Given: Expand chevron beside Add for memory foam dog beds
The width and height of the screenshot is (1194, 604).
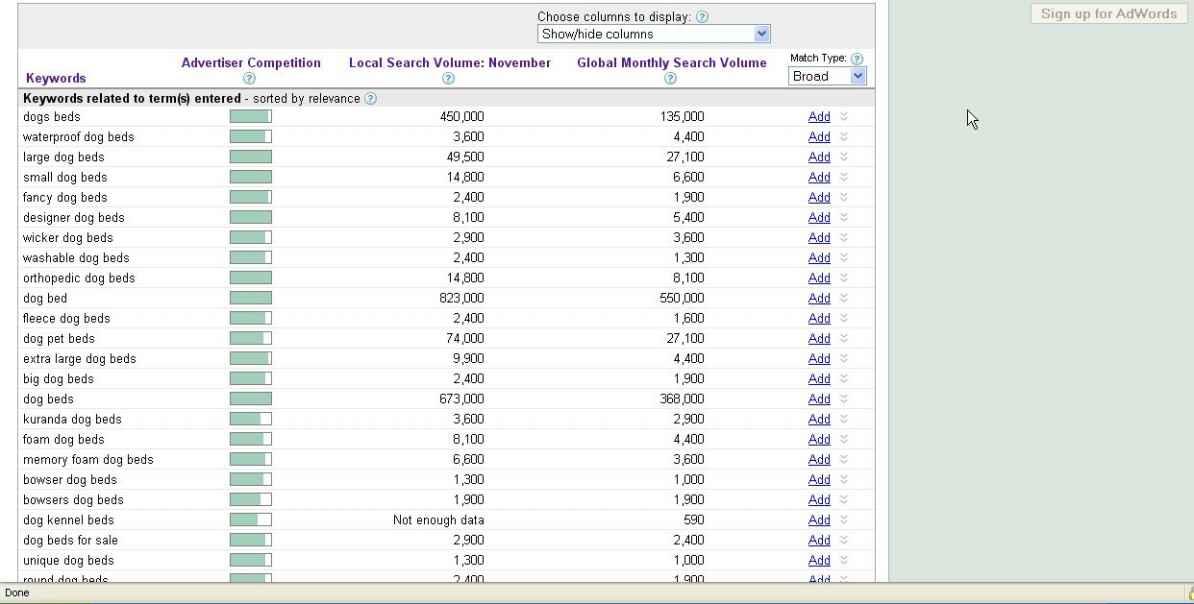Looking at the screenshot, I should click(843, 460).
